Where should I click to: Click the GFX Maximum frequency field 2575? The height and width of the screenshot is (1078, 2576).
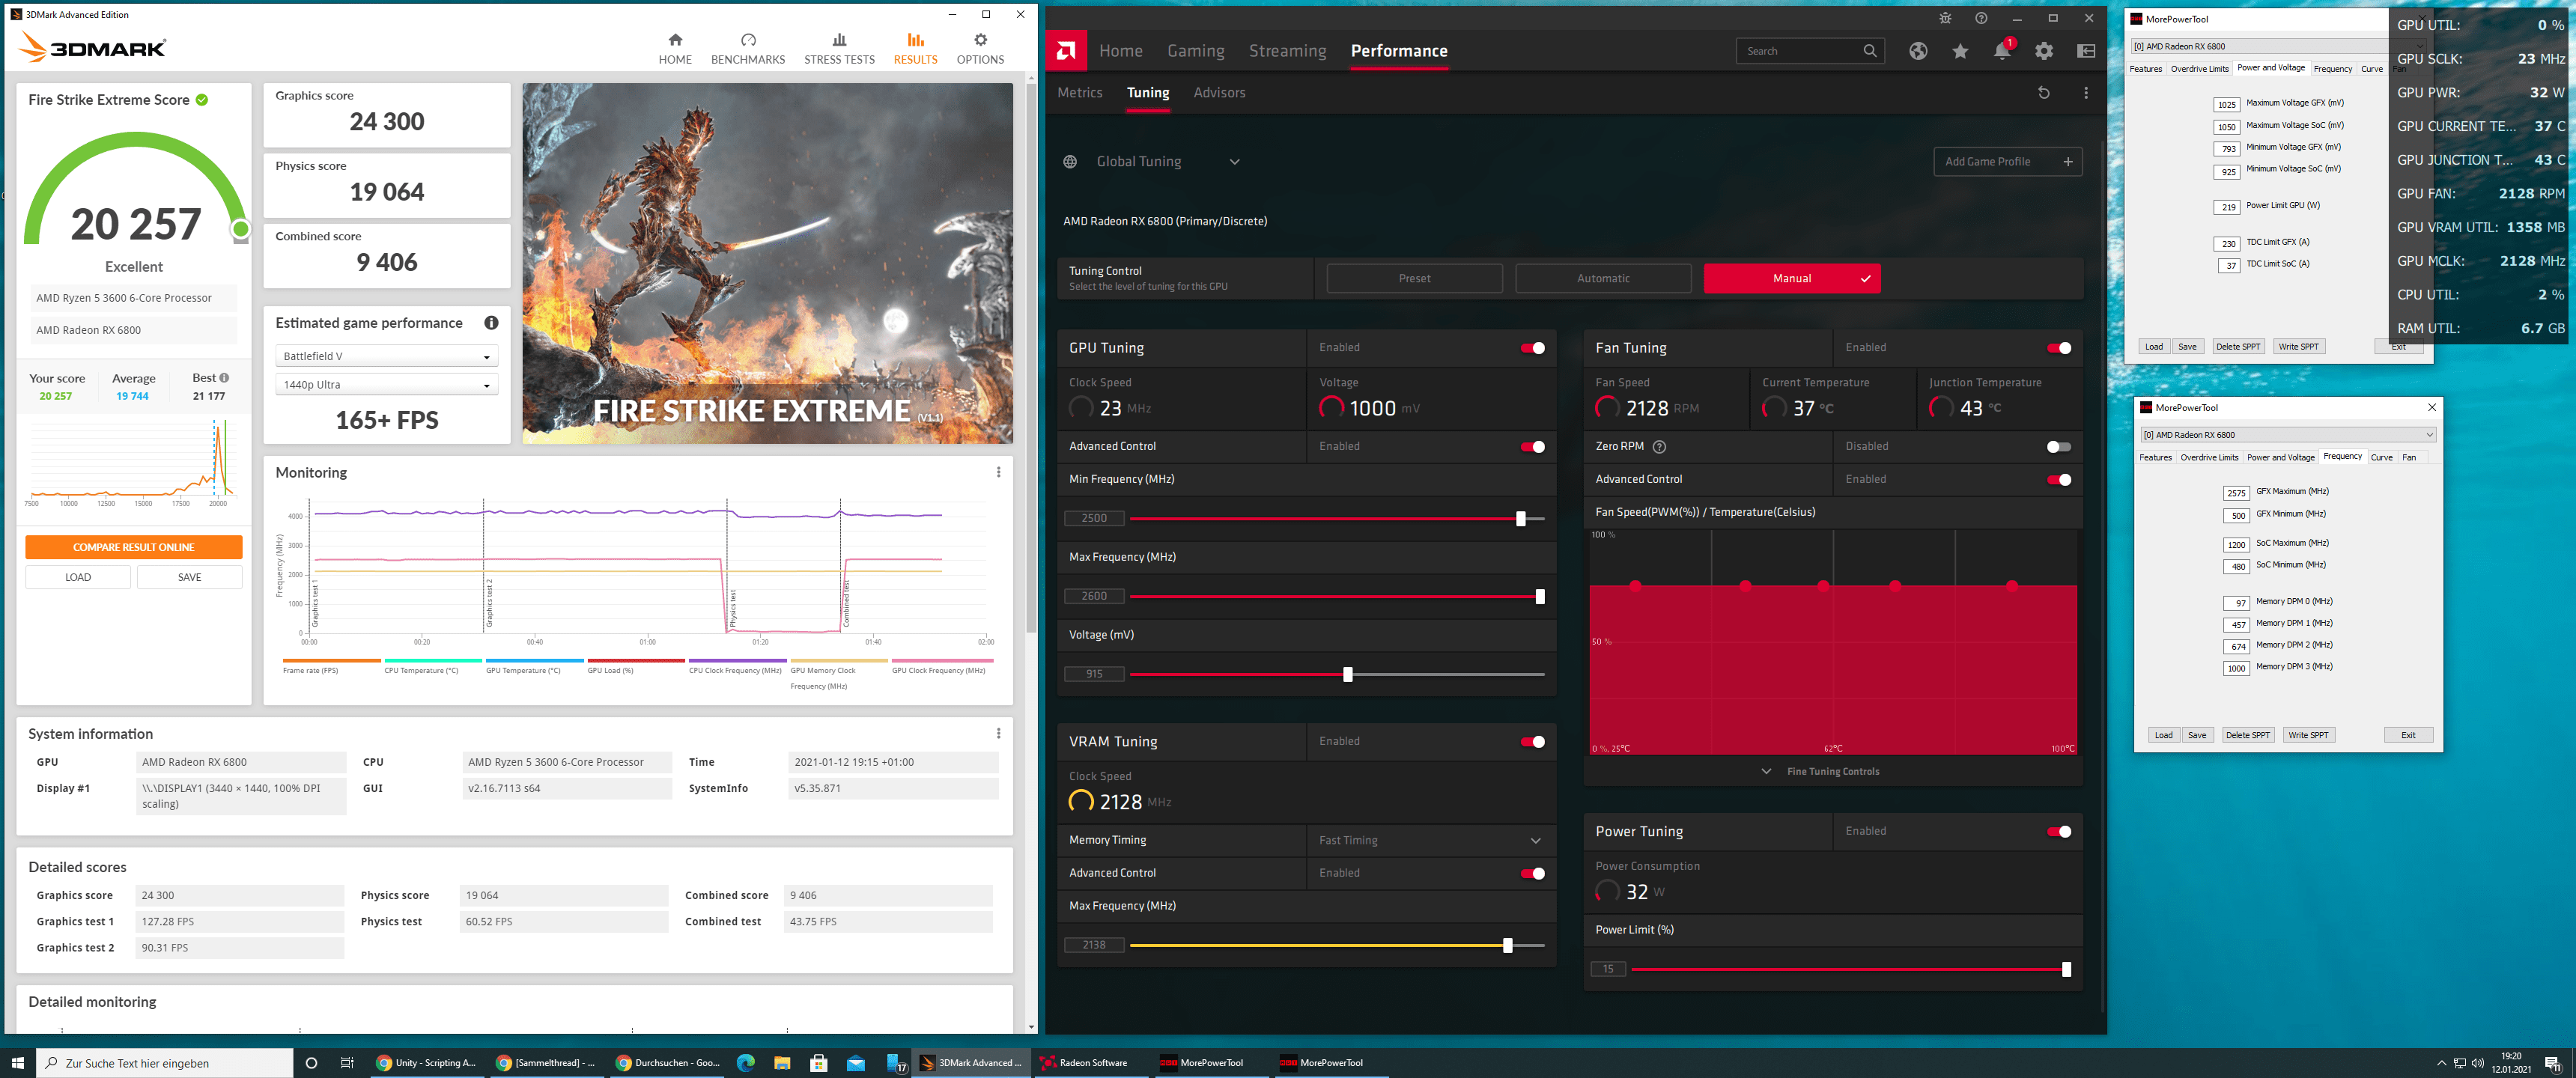pos(2236,493)
